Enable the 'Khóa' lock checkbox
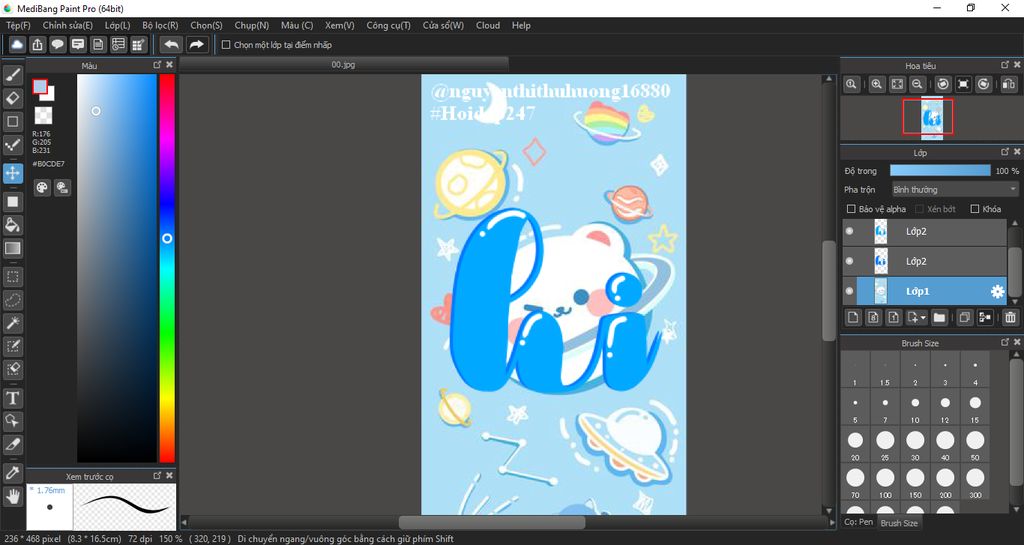This screenshot has height=545, width=1024. (974, 209)
